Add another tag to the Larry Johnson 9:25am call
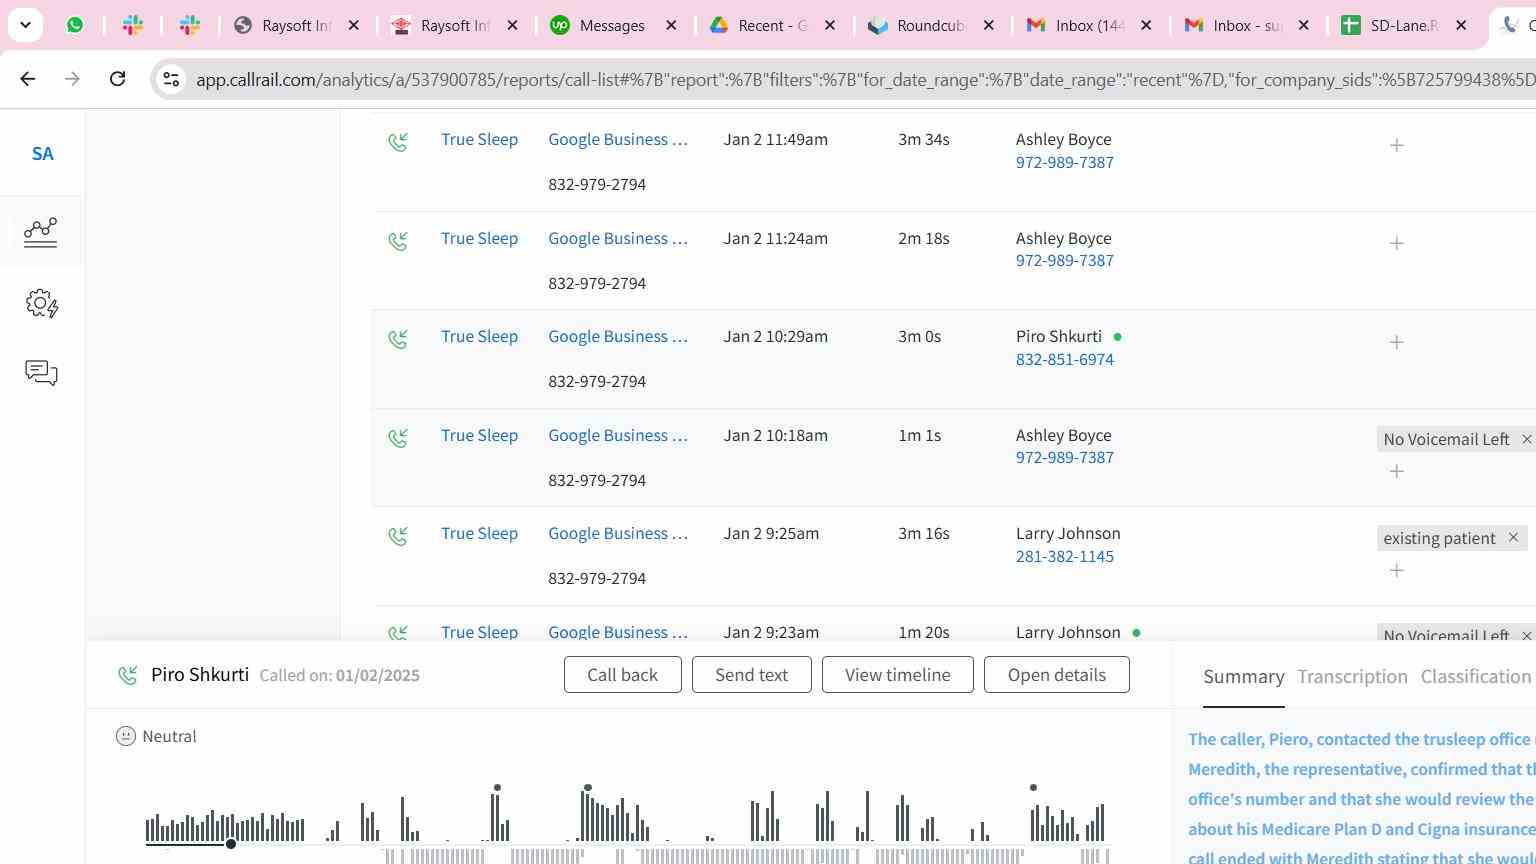This screenshot has height=864, width=1536. point(1397,570)
